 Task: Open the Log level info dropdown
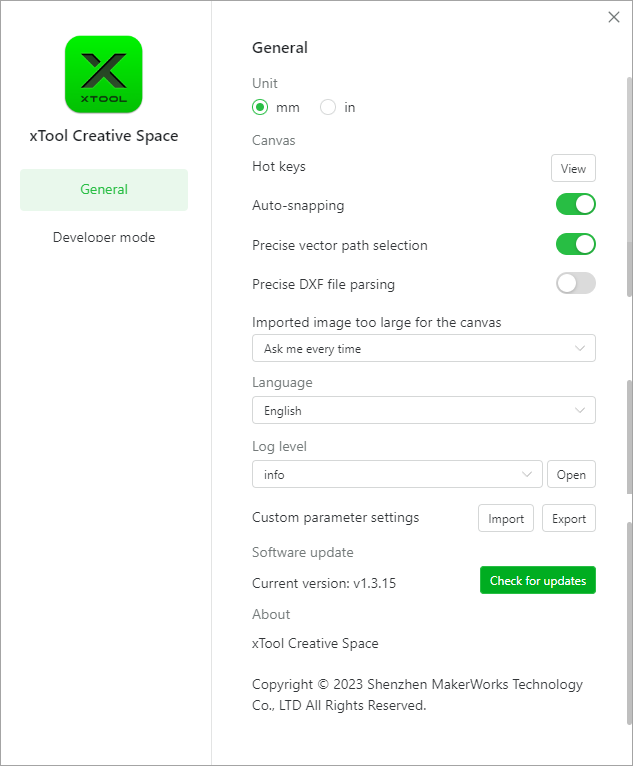click(396, 474)
